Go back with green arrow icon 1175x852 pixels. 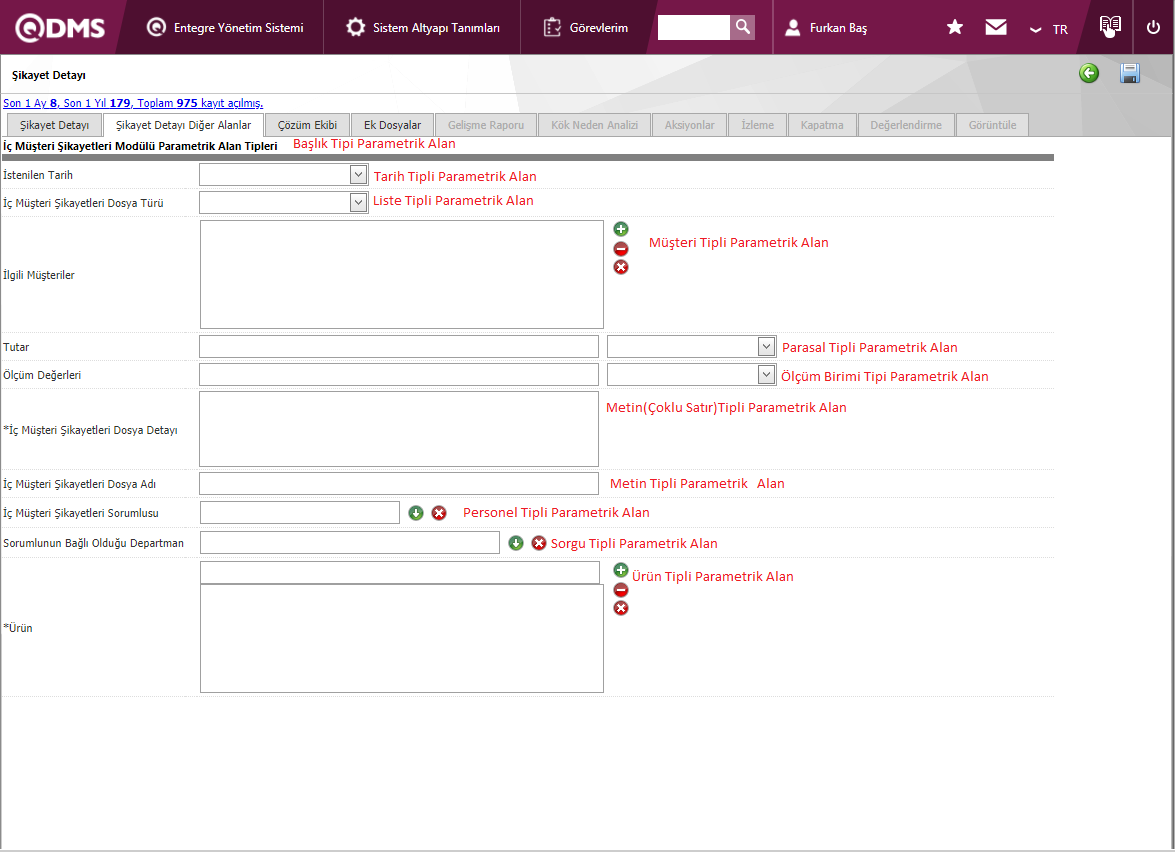[1089, 73]
